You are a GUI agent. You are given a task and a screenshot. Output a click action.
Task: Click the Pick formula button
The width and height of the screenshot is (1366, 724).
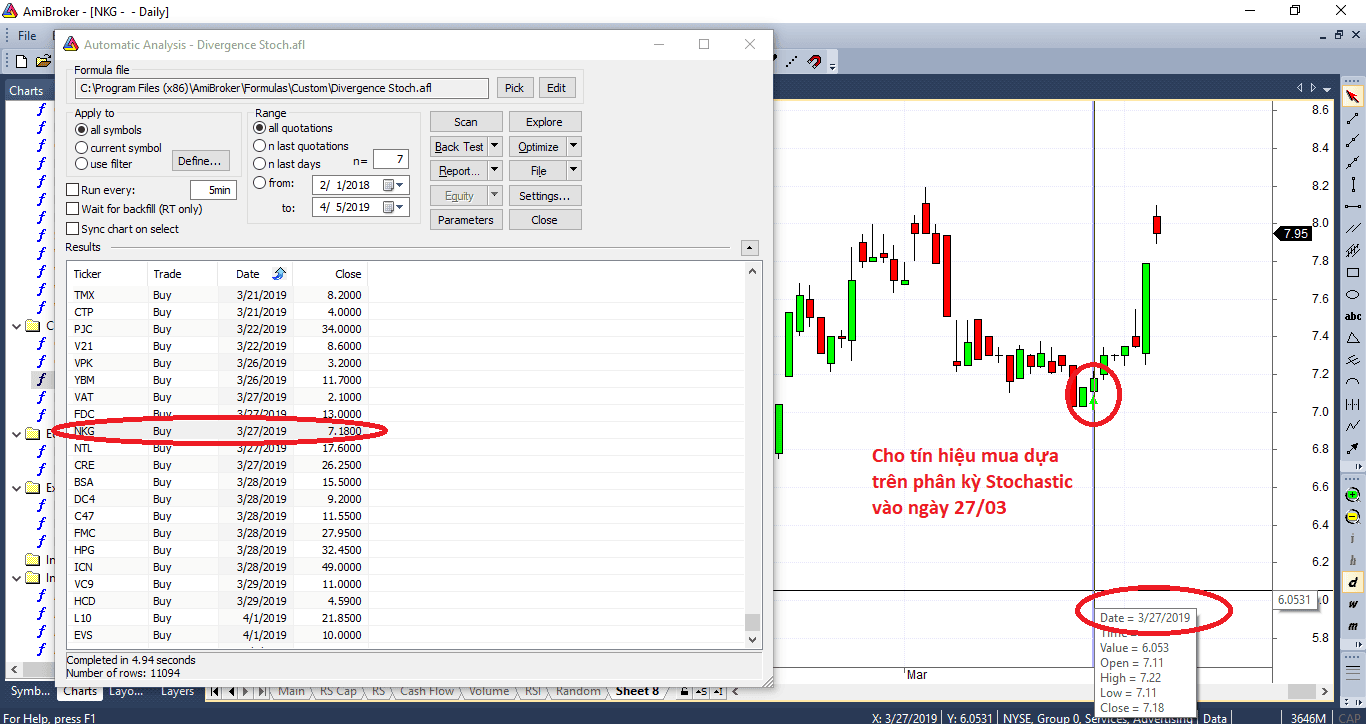coord(514,88)
